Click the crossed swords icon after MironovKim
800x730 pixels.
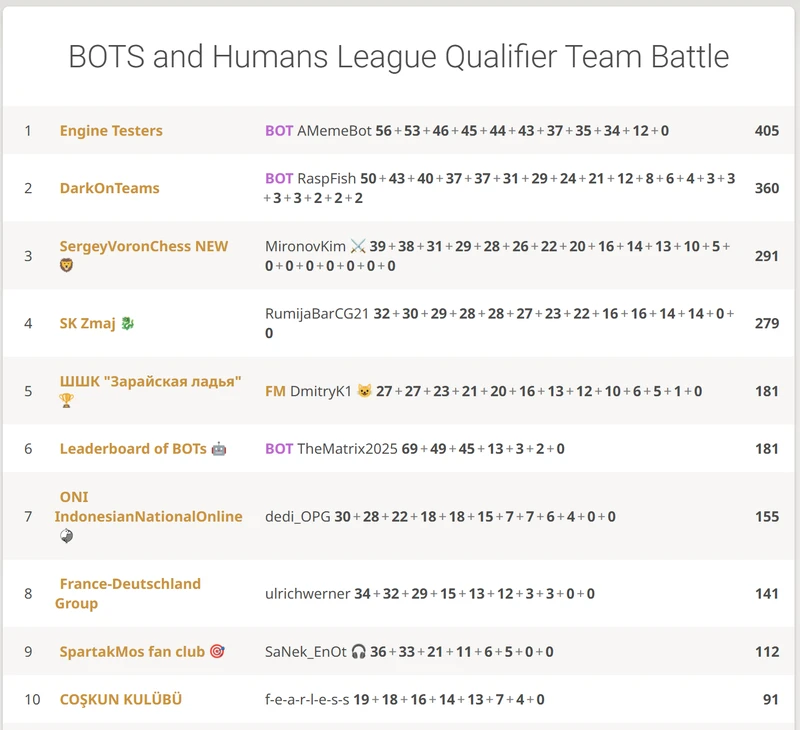(358, 246)
